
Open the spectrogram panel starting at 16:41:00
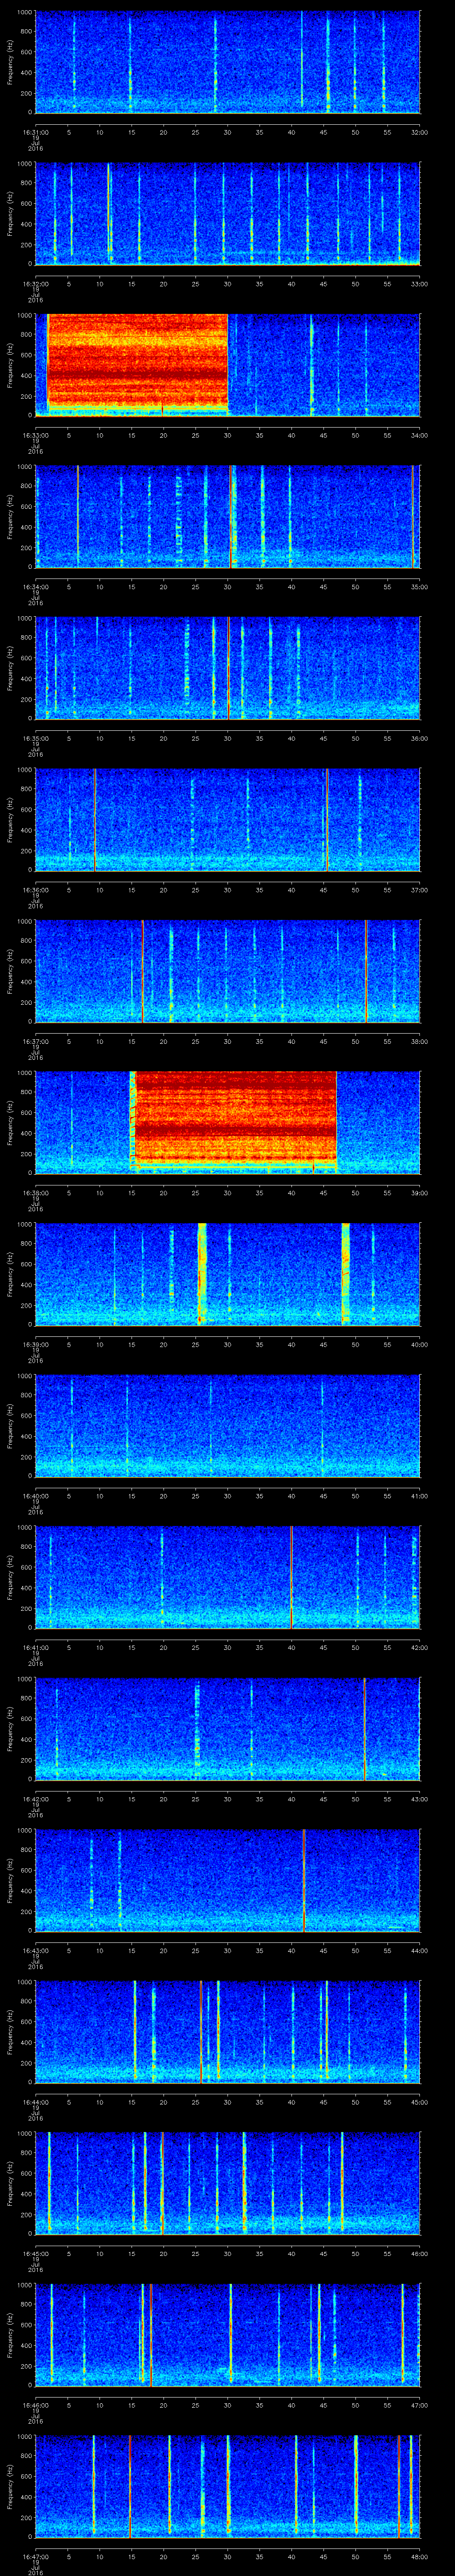[x=228, y=1577]
